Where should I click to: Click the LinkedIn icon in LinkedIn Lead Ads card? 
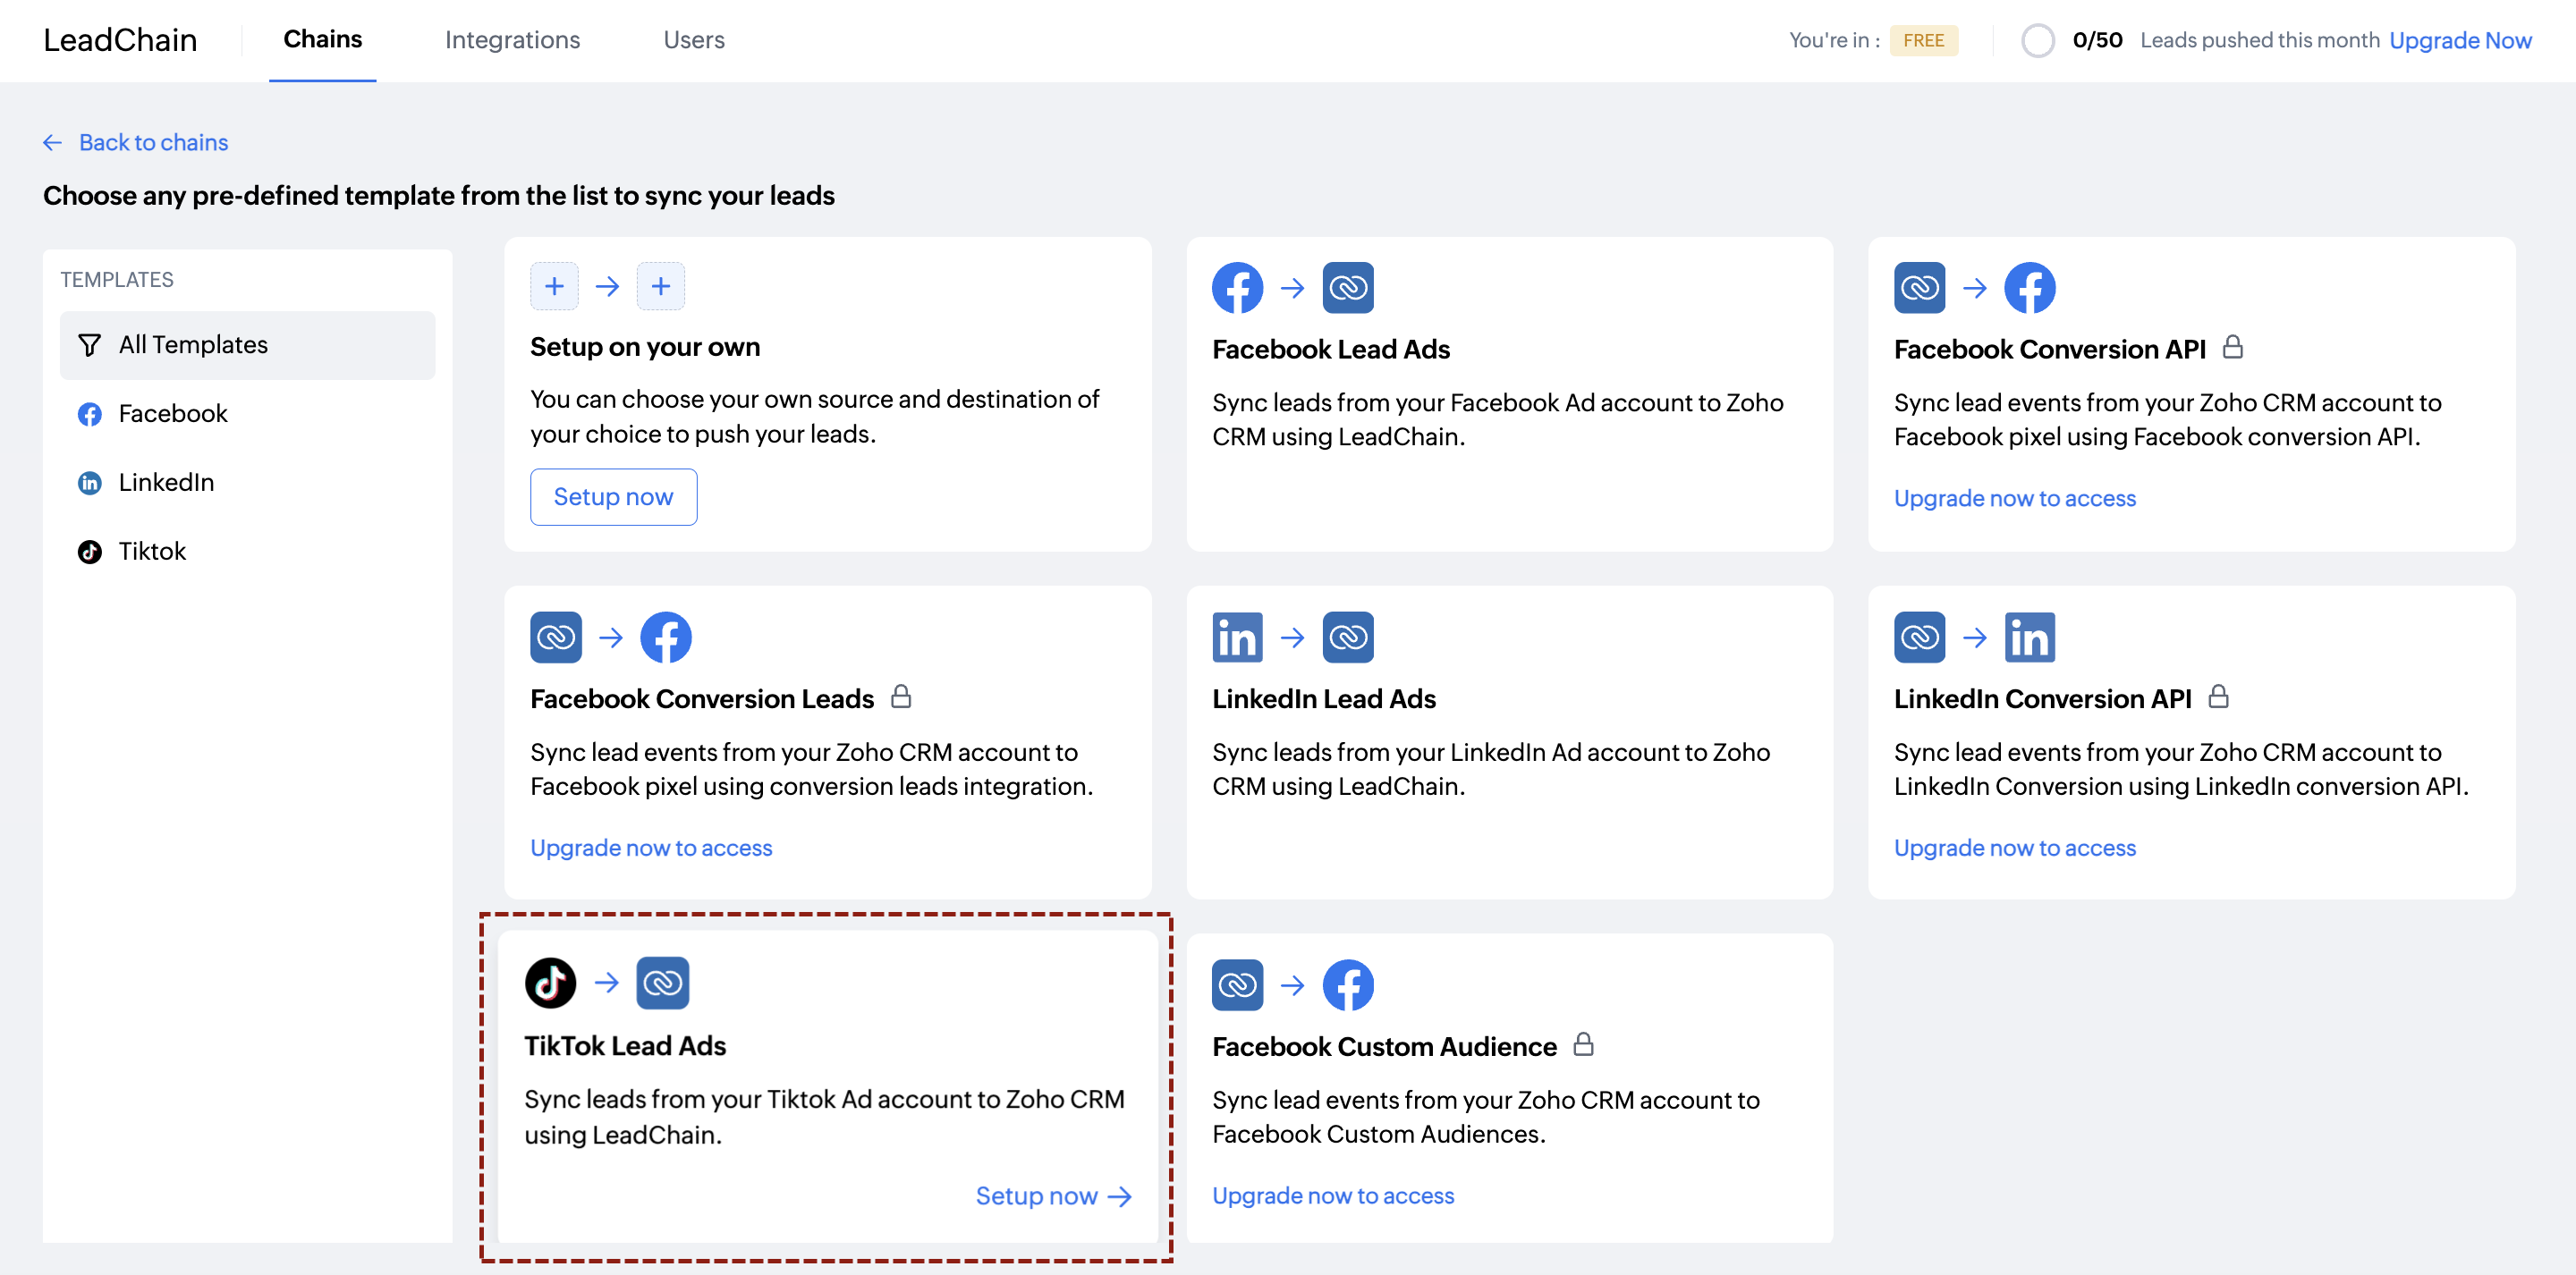pyautogui.click(x=1237, y=637)
